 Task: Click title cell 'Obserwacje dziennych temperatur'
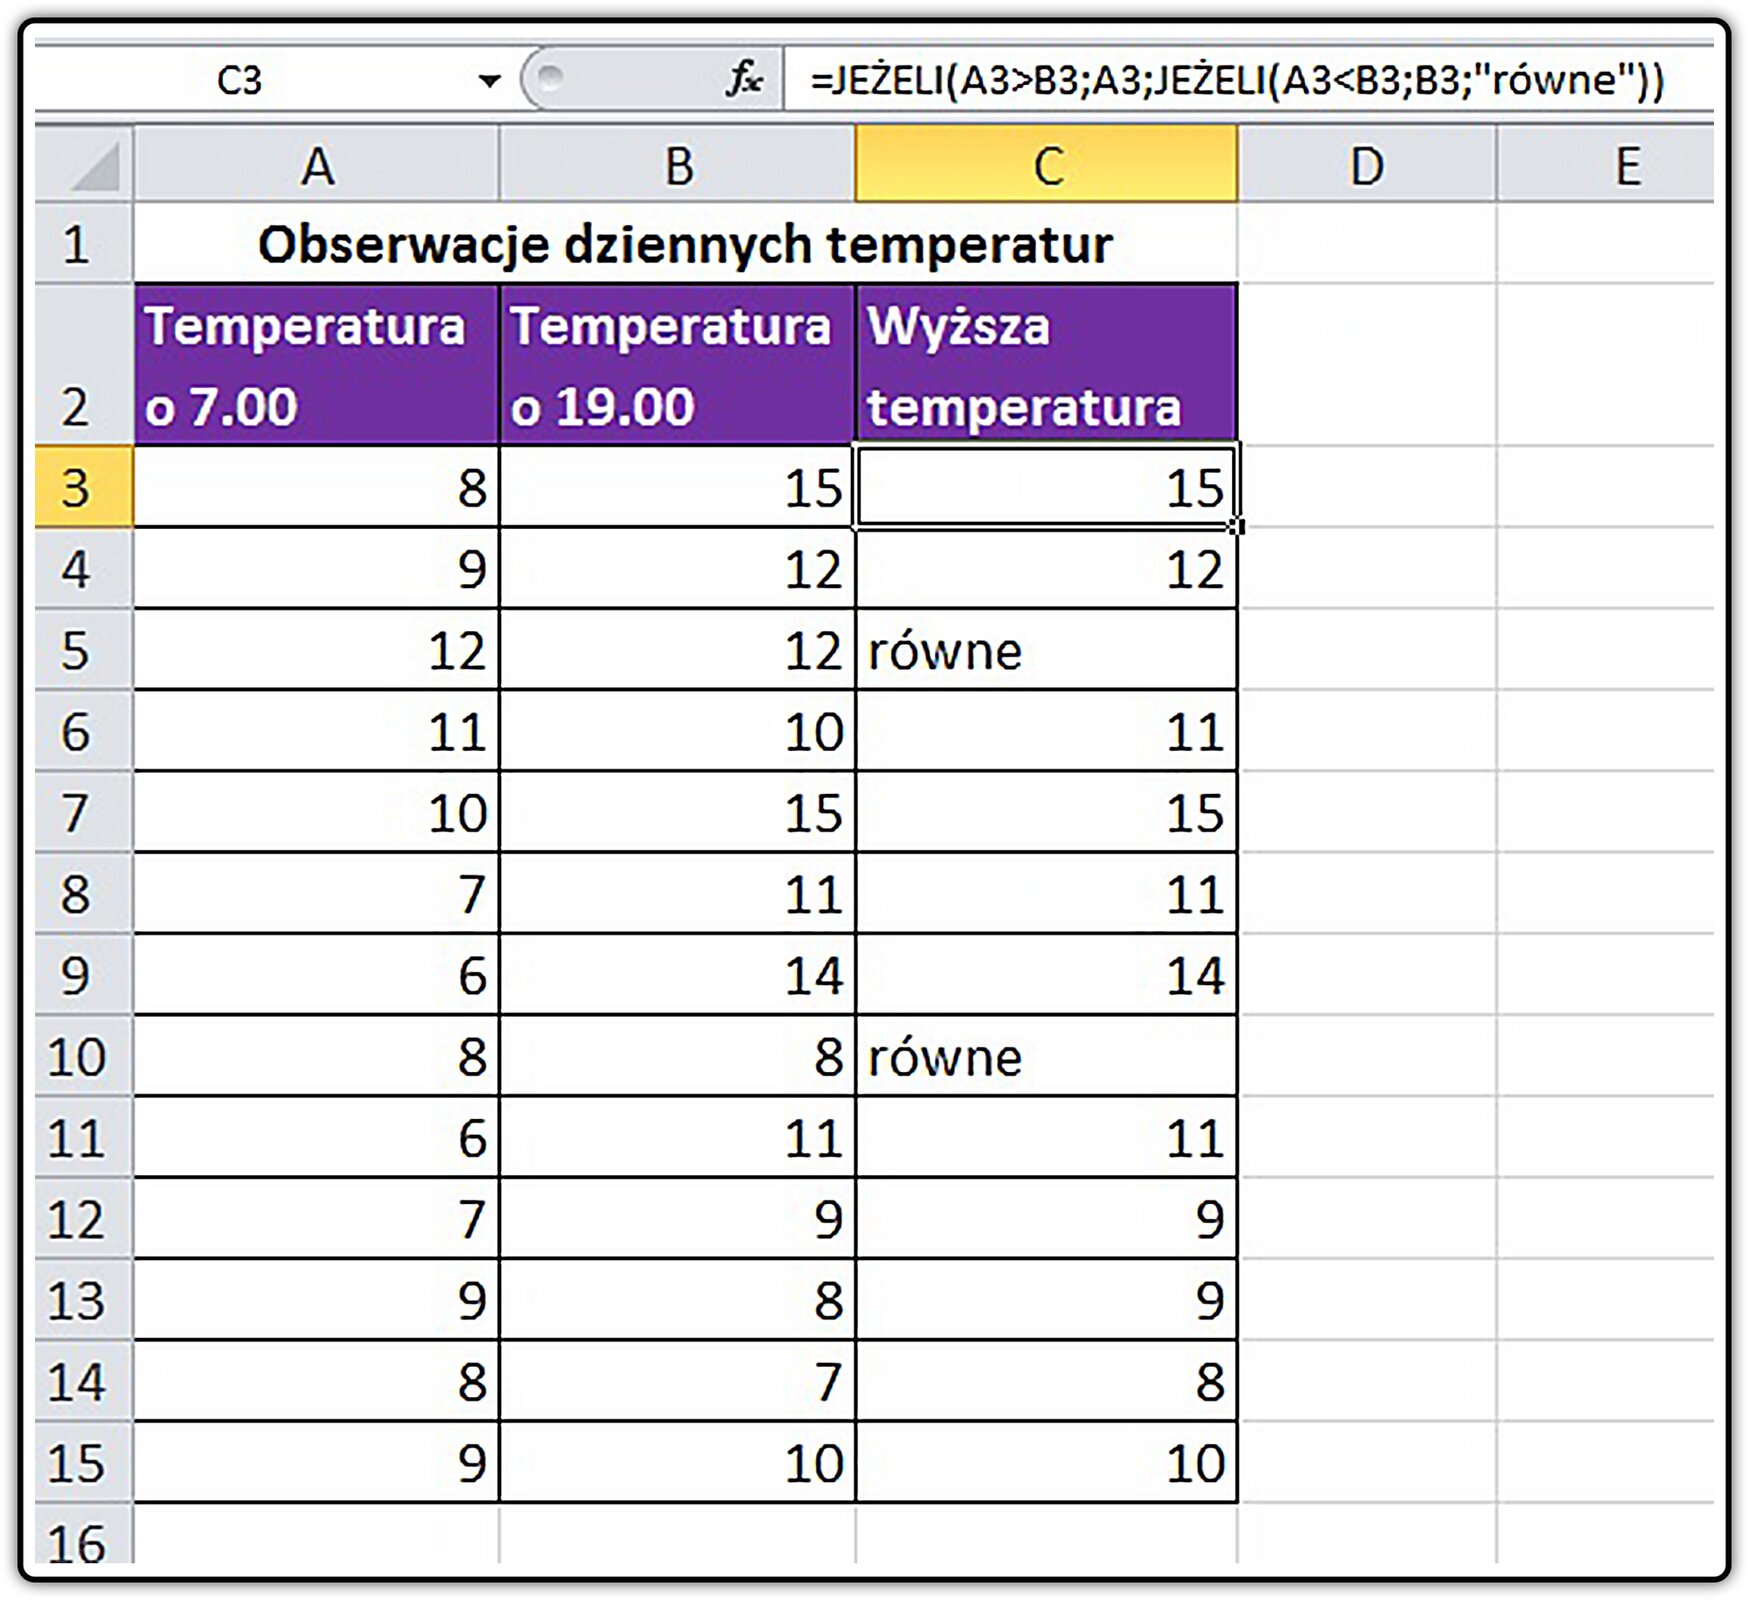point(686,244)
